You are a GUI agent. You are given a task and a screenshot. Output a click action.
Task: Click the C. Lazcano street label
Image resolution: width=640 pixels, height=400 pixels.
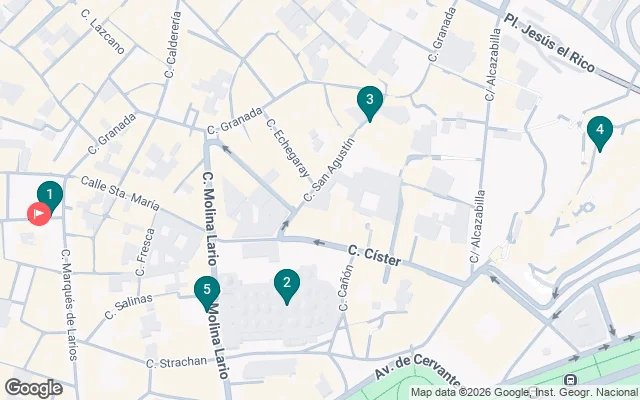tap(103, 32)
